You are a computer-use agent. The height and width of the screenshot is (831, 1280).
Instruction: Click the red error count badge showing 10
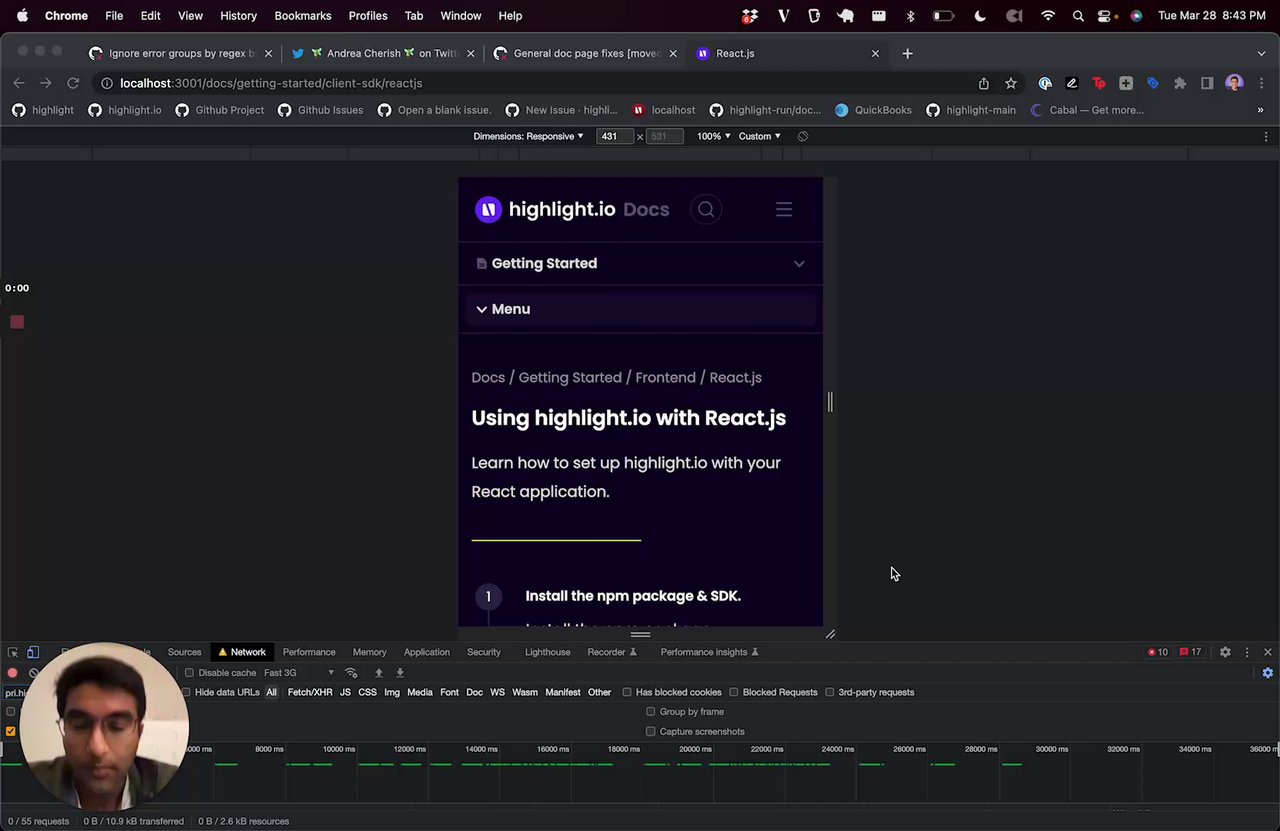click(x=1158, y=652)
